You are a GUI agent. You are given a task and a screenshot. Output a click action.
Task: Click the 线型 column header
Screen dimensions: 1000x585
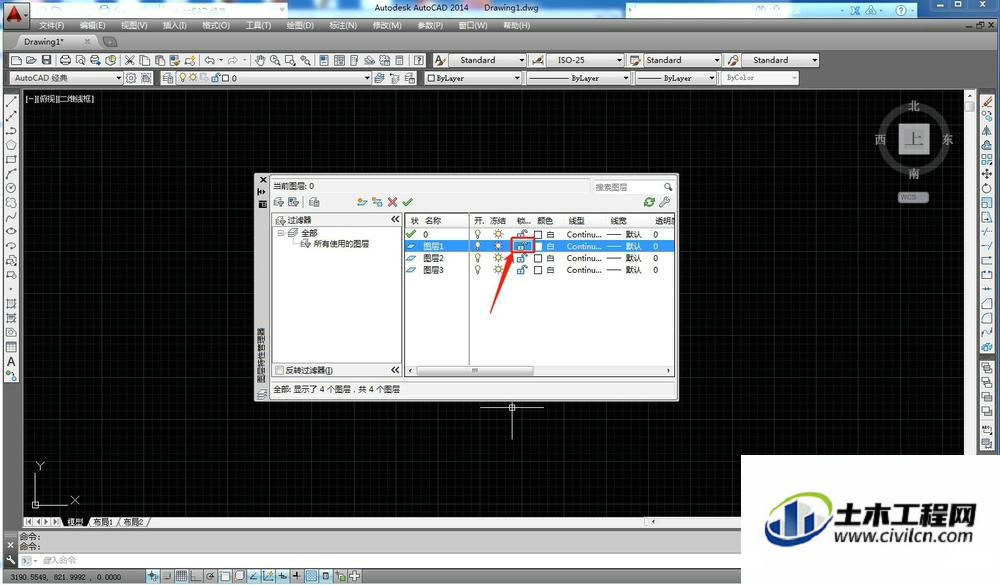(577, 221)
